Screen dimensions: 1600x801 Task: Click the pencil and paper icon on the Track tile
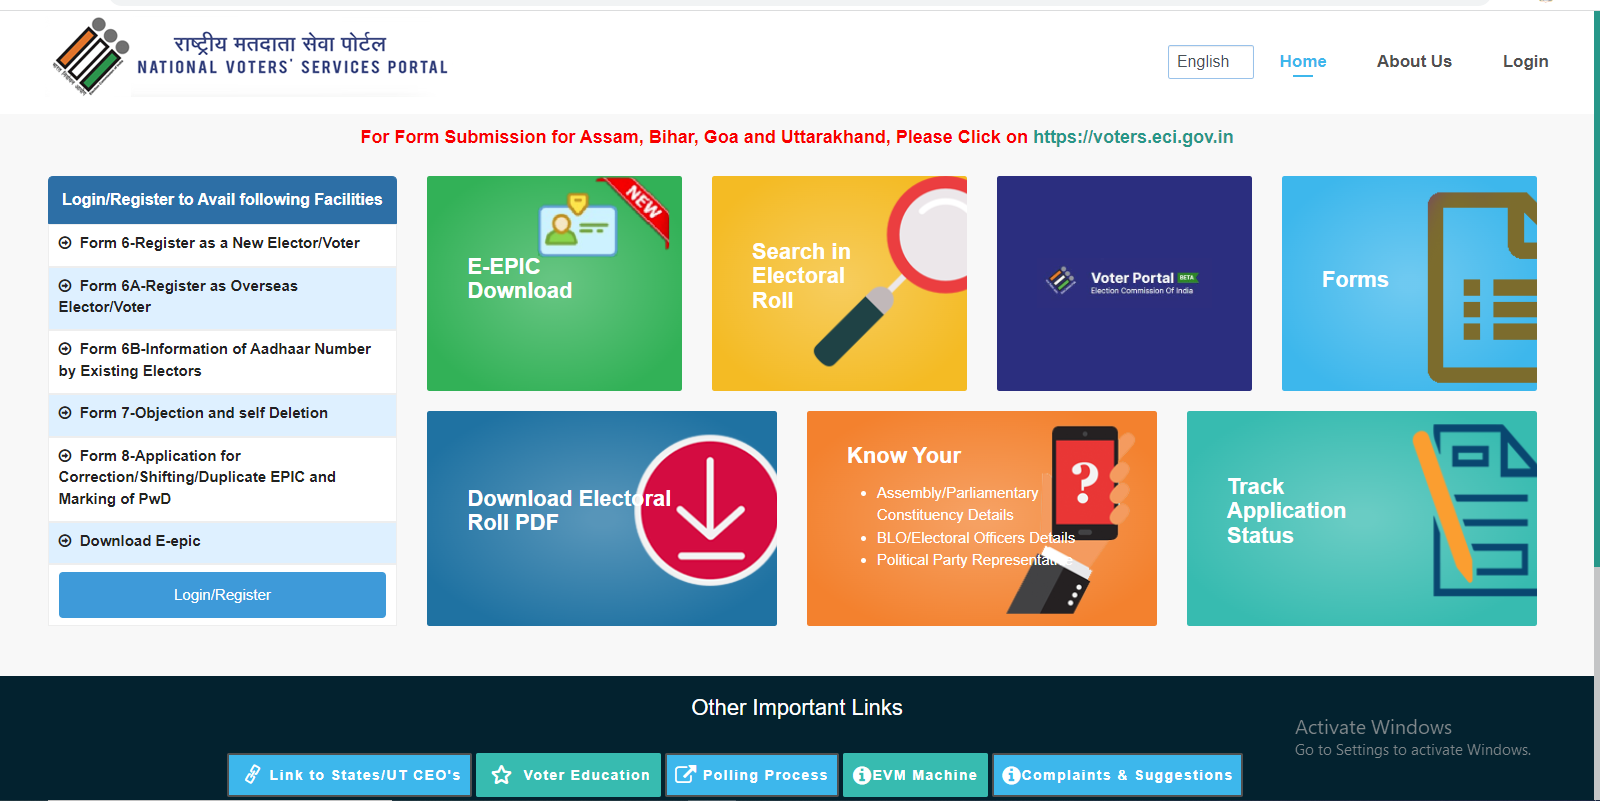(1474, 511)
